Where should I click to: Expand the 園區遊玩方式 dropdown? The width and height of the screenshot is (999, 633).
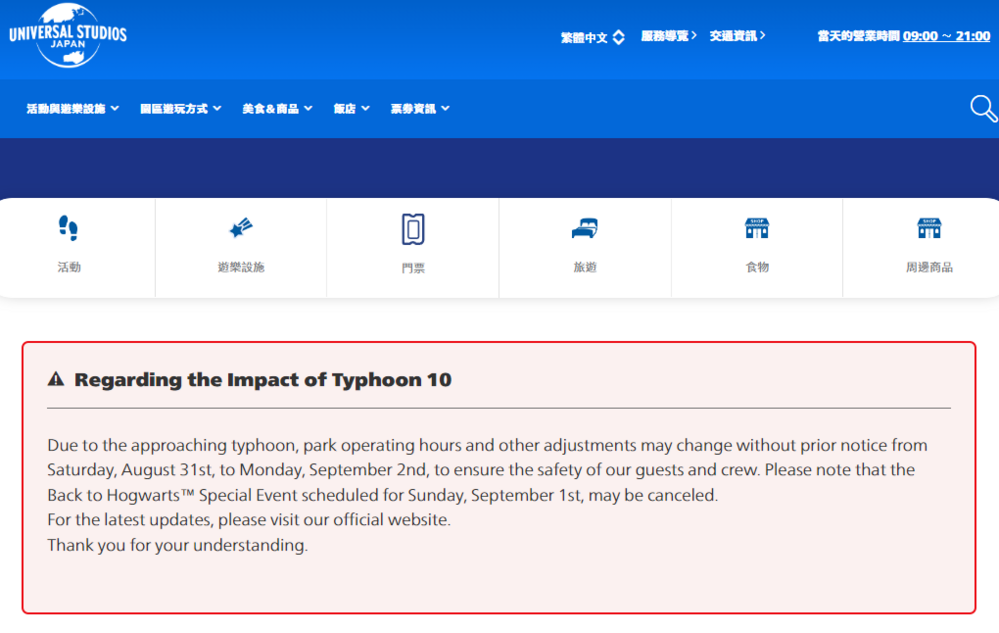(x=180, y=108)
